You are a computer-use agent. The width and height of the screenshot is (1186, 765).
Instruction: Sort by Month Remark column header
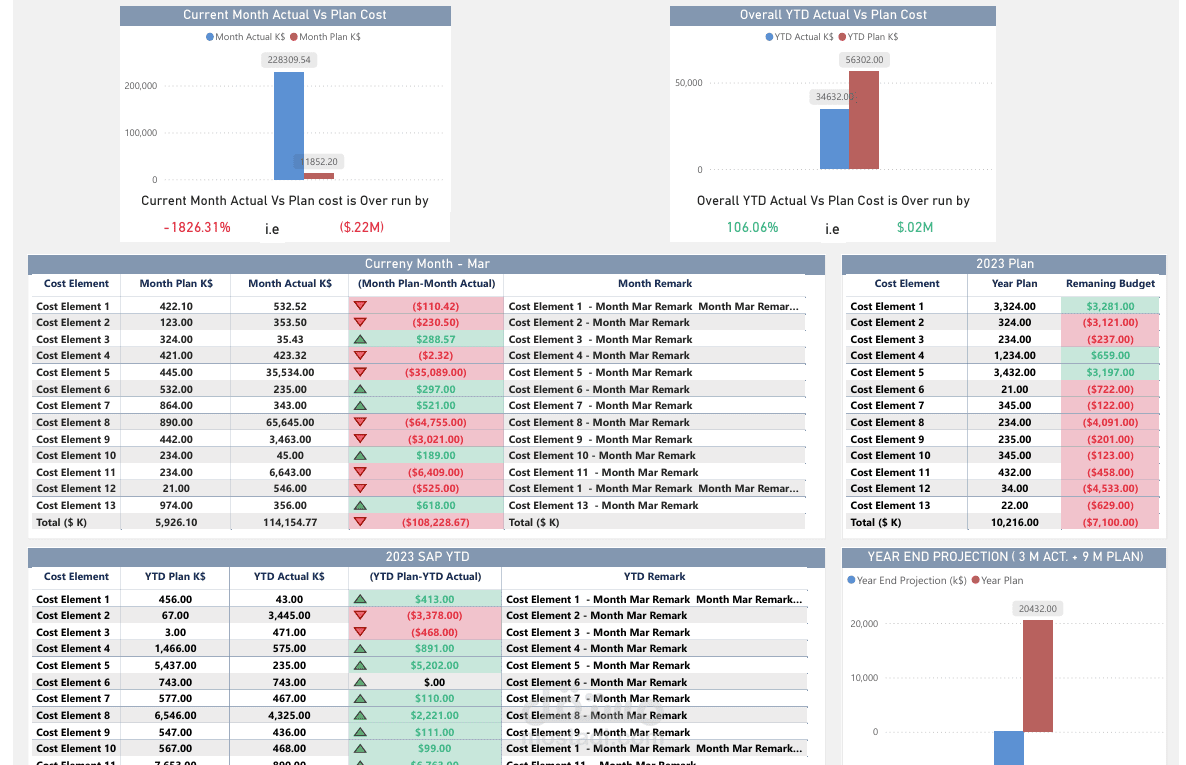tap(655, 284)
